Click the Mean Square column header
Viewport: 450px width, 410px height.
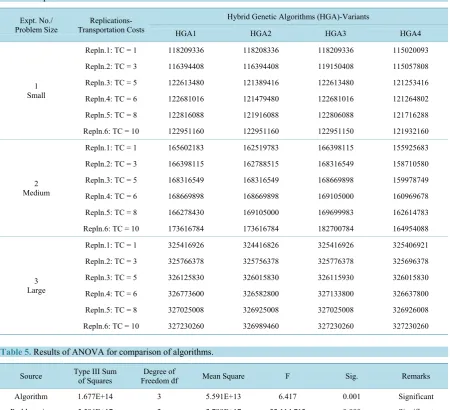tap(223, 376)
